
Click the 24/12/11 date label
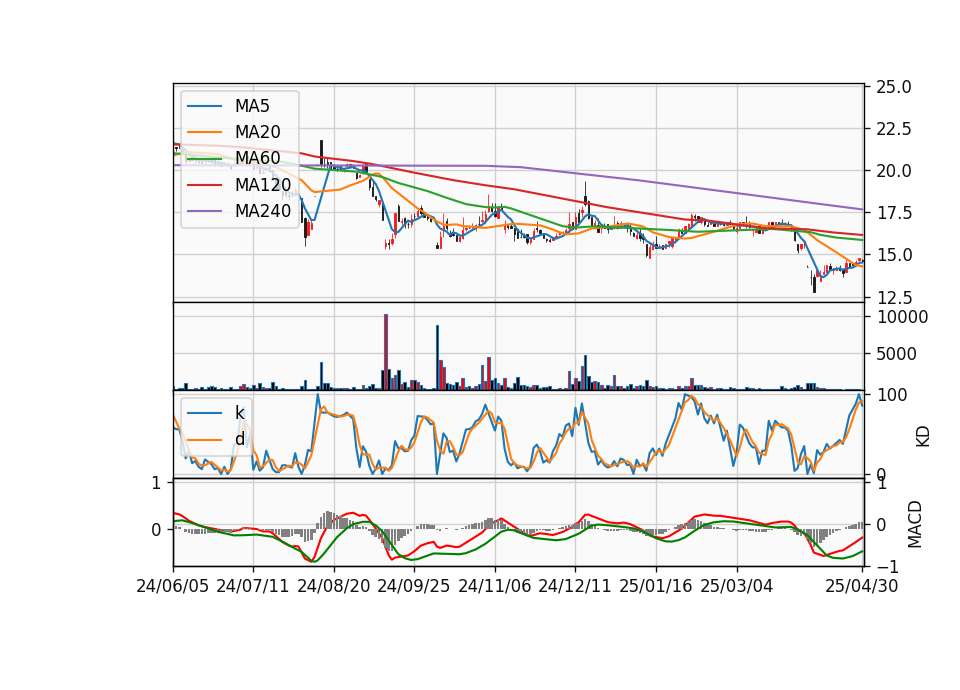click(575, 586)
